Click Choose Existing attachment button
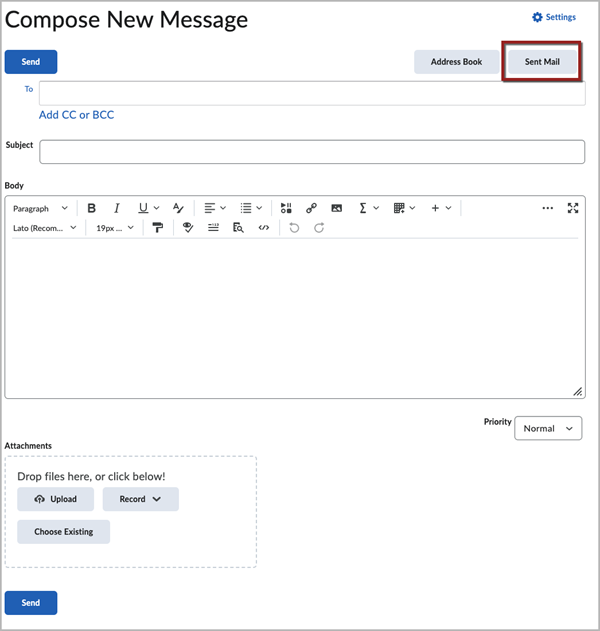The height and width of the screenshot is (631, 600). click(64, 532)
